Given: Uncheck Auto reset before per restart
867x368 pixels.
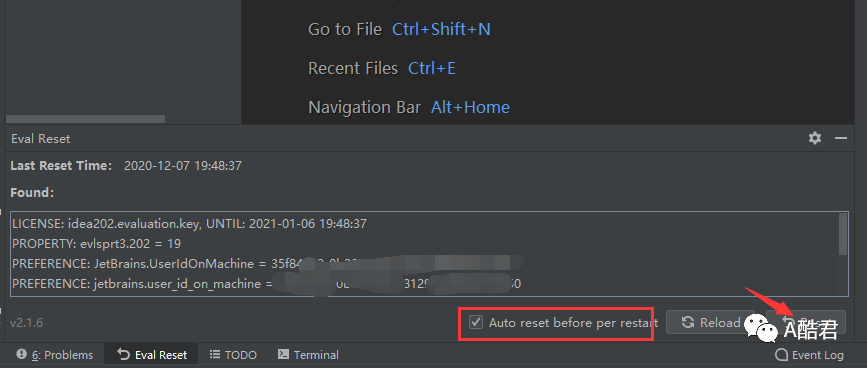Looking at the screenshot, I should point(476,322).
